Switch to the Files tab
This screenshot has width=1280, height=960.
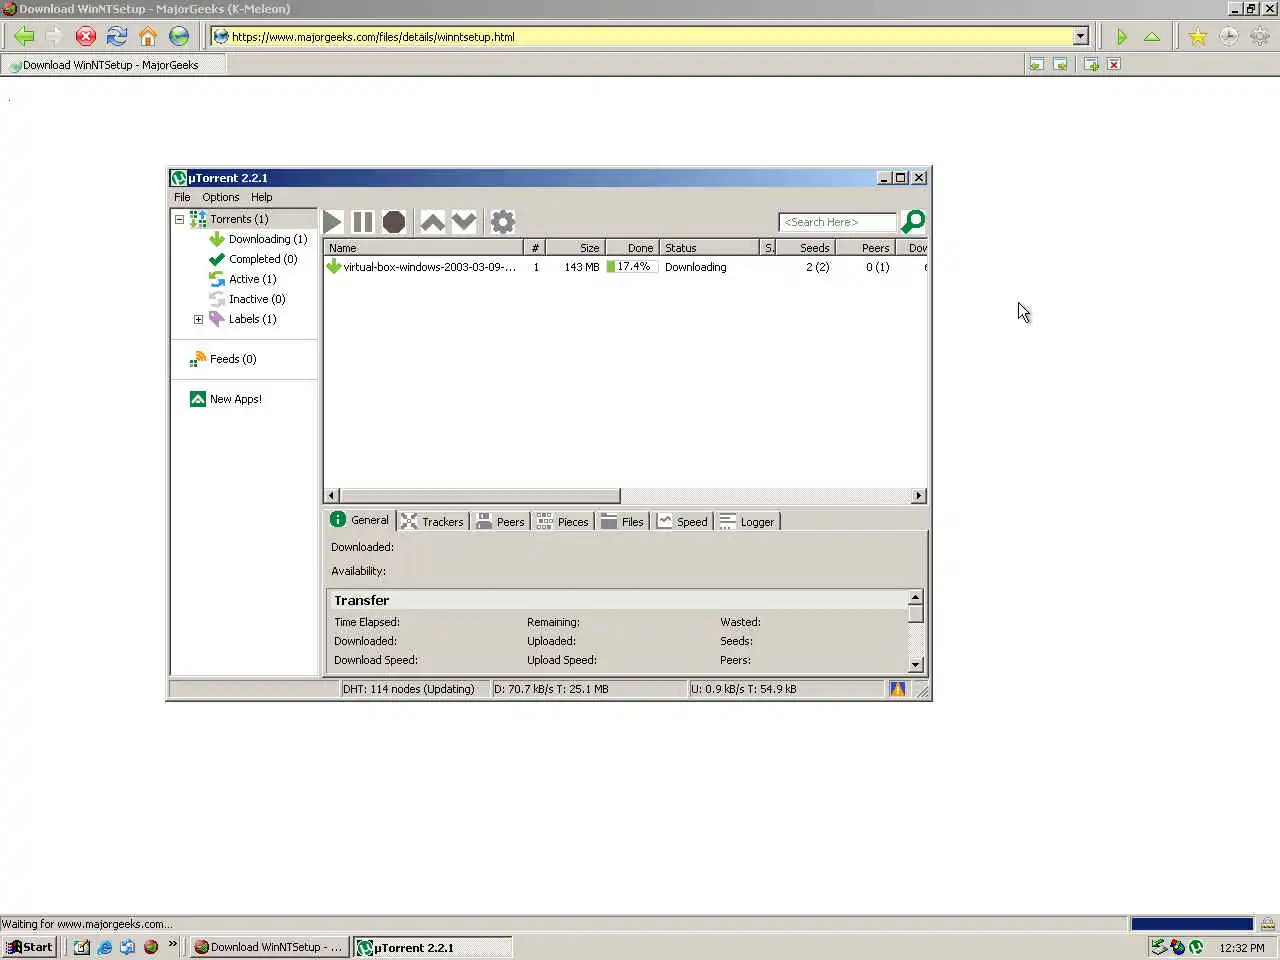click(x=622, y=521)
